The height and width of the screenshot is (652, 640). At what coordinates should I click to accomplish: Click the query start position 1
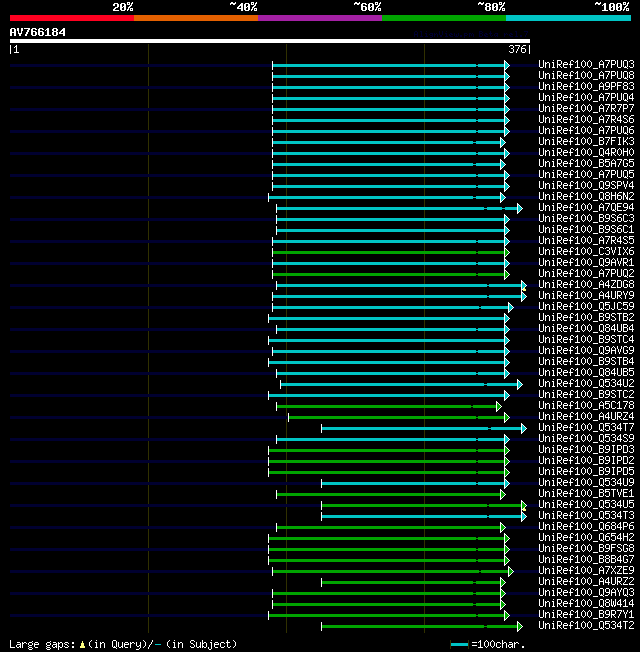coord(16,49)
